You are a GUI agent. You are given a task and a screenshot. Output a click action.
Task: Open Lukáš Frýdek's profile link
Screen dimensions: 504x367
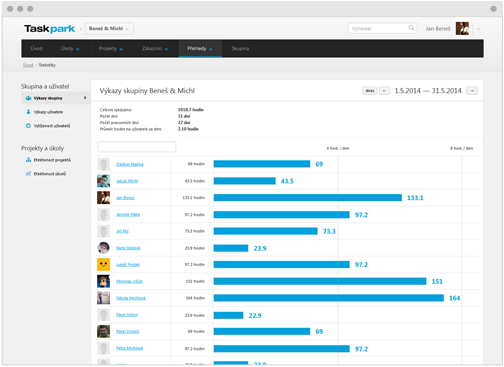click(128, 265)
